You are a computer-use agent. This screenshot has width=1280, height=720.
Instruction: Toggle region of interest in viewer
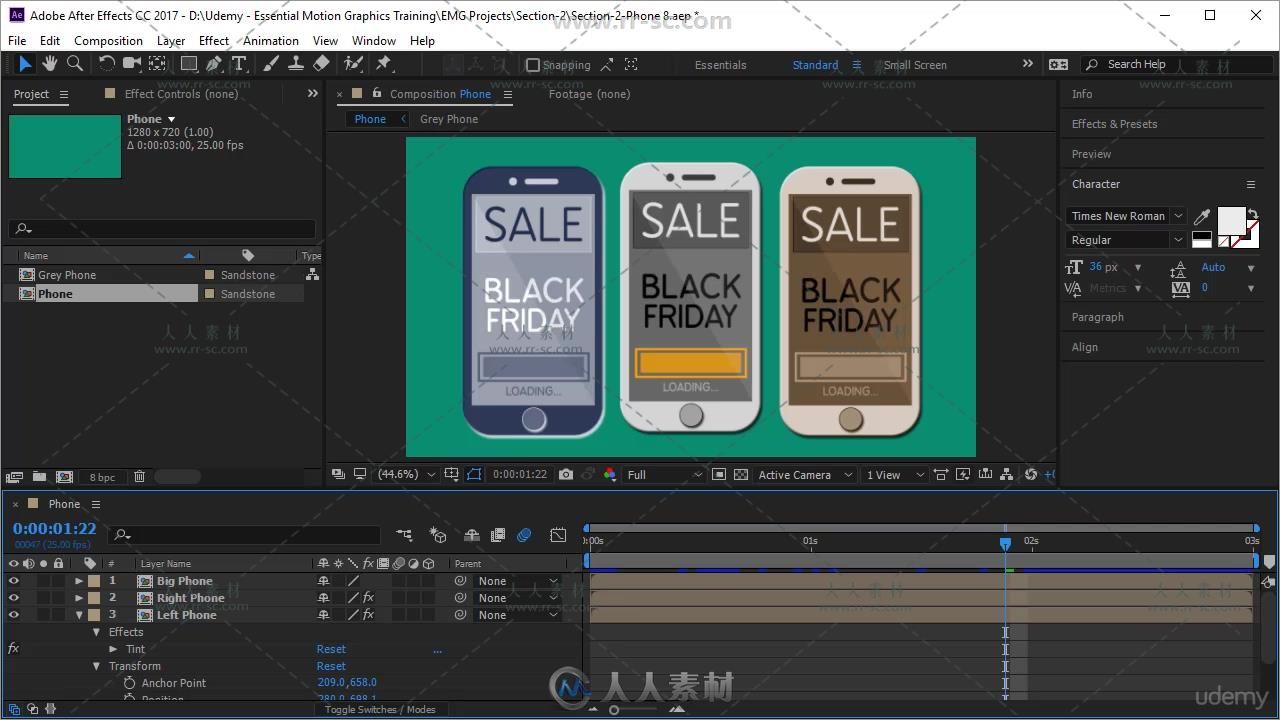coord(719,475)
